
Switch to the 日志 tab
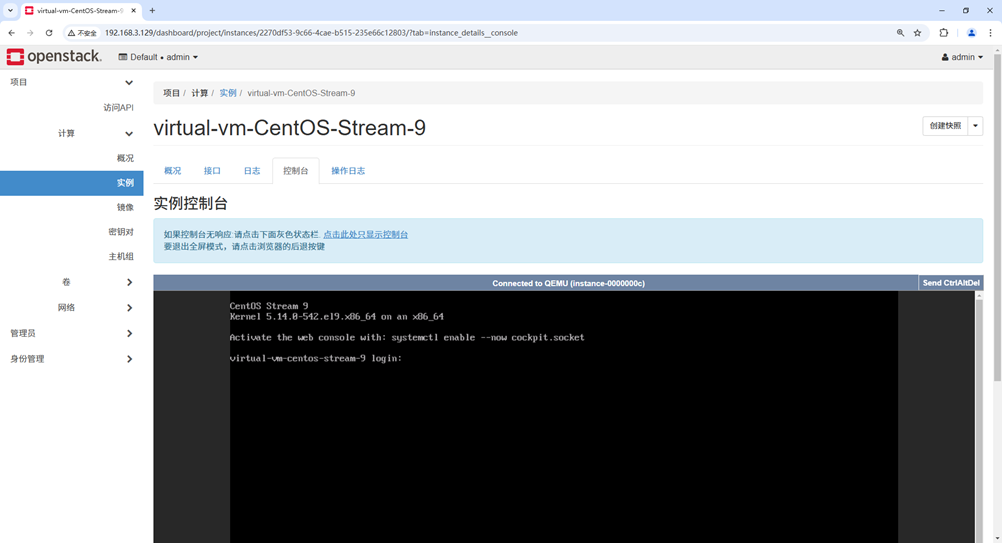click(252, 171)
